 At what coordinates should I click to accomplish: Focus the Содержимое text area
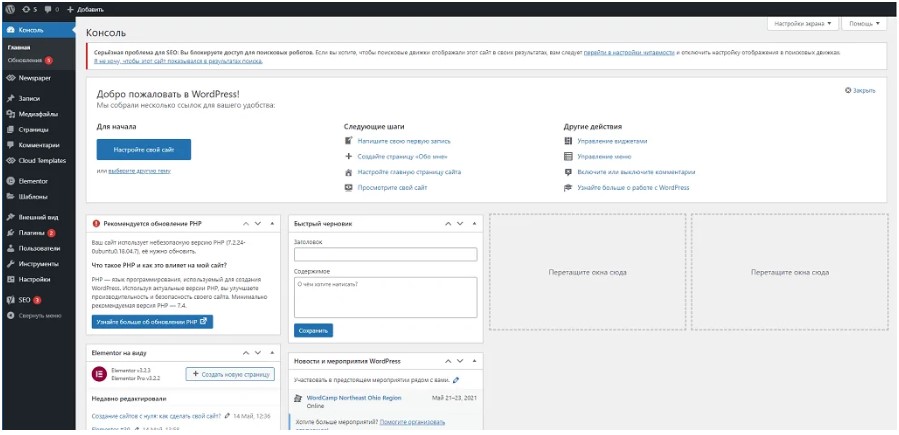coord(385,297)
